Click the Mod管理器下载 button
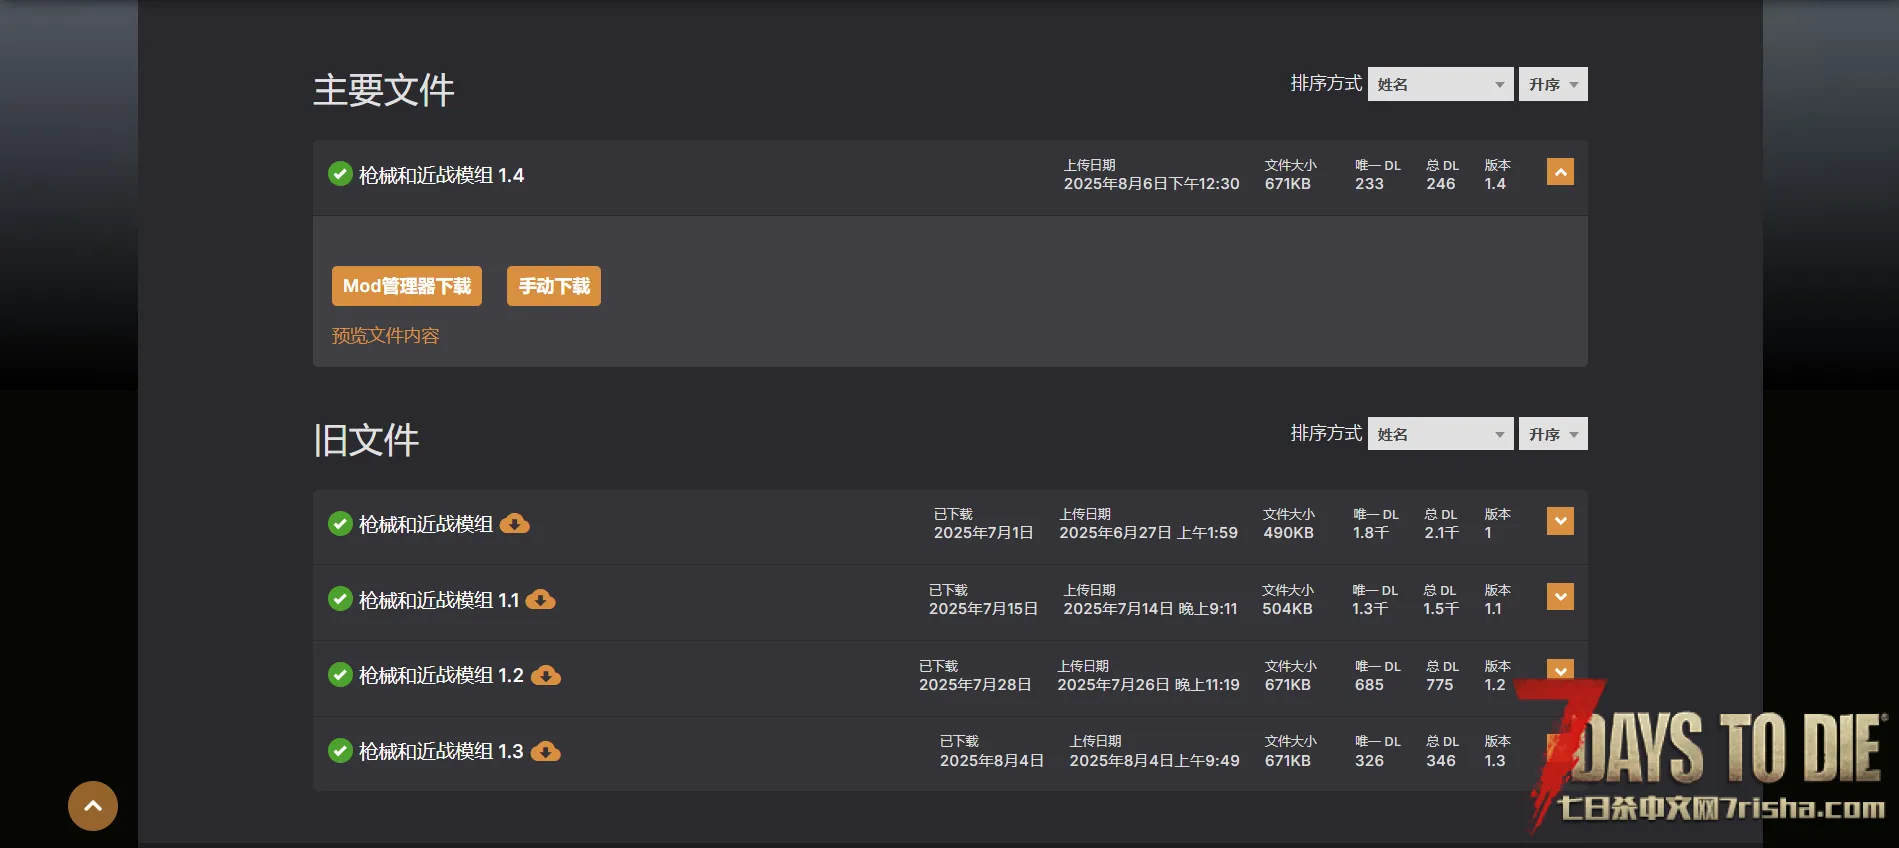The image size is (1899, 848). click(407, 286)
